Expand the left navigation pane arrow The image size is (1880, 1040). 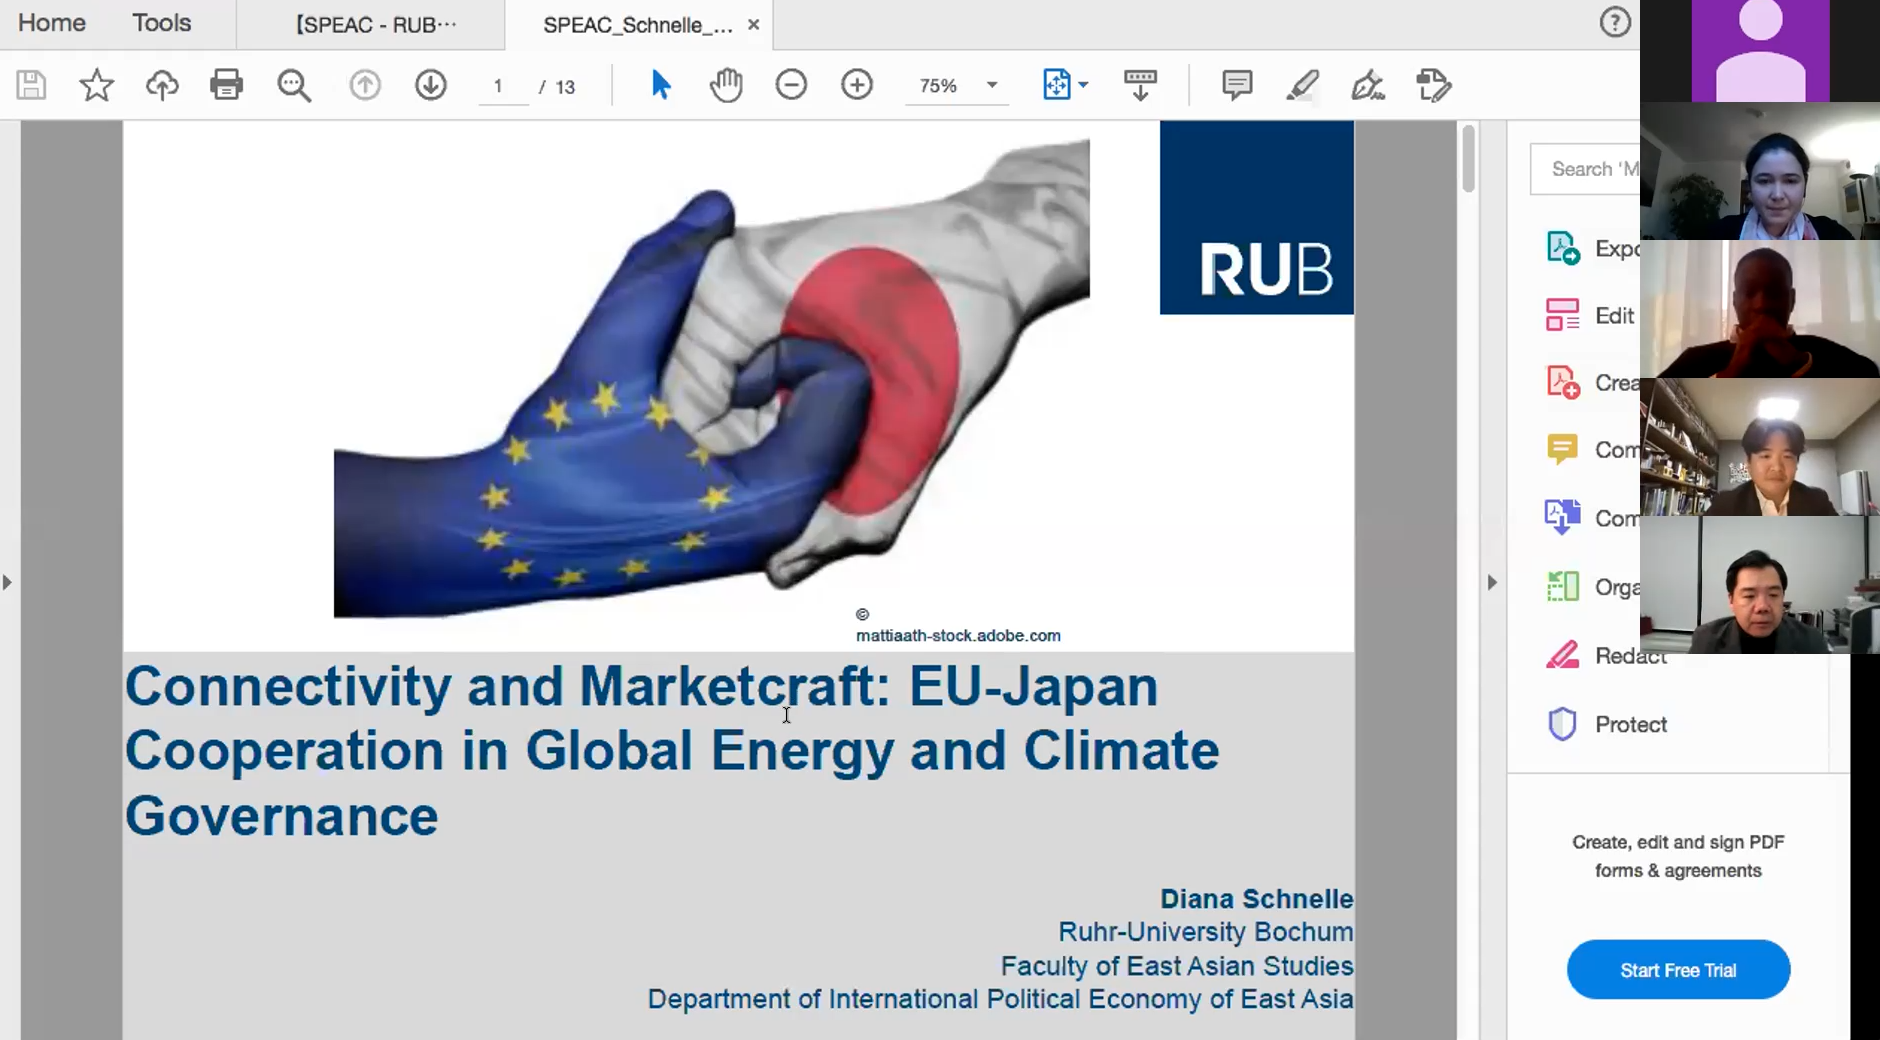click(8, 582)
